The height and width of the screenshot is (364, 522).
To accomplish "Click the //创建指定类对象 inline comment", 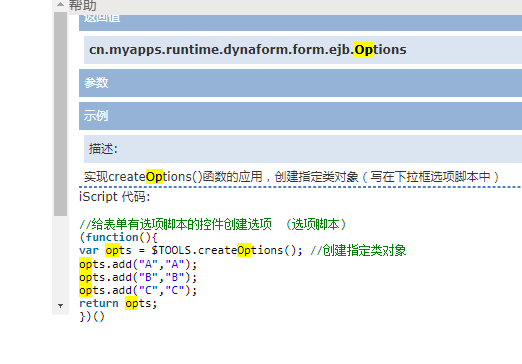I will pos(358,250).
